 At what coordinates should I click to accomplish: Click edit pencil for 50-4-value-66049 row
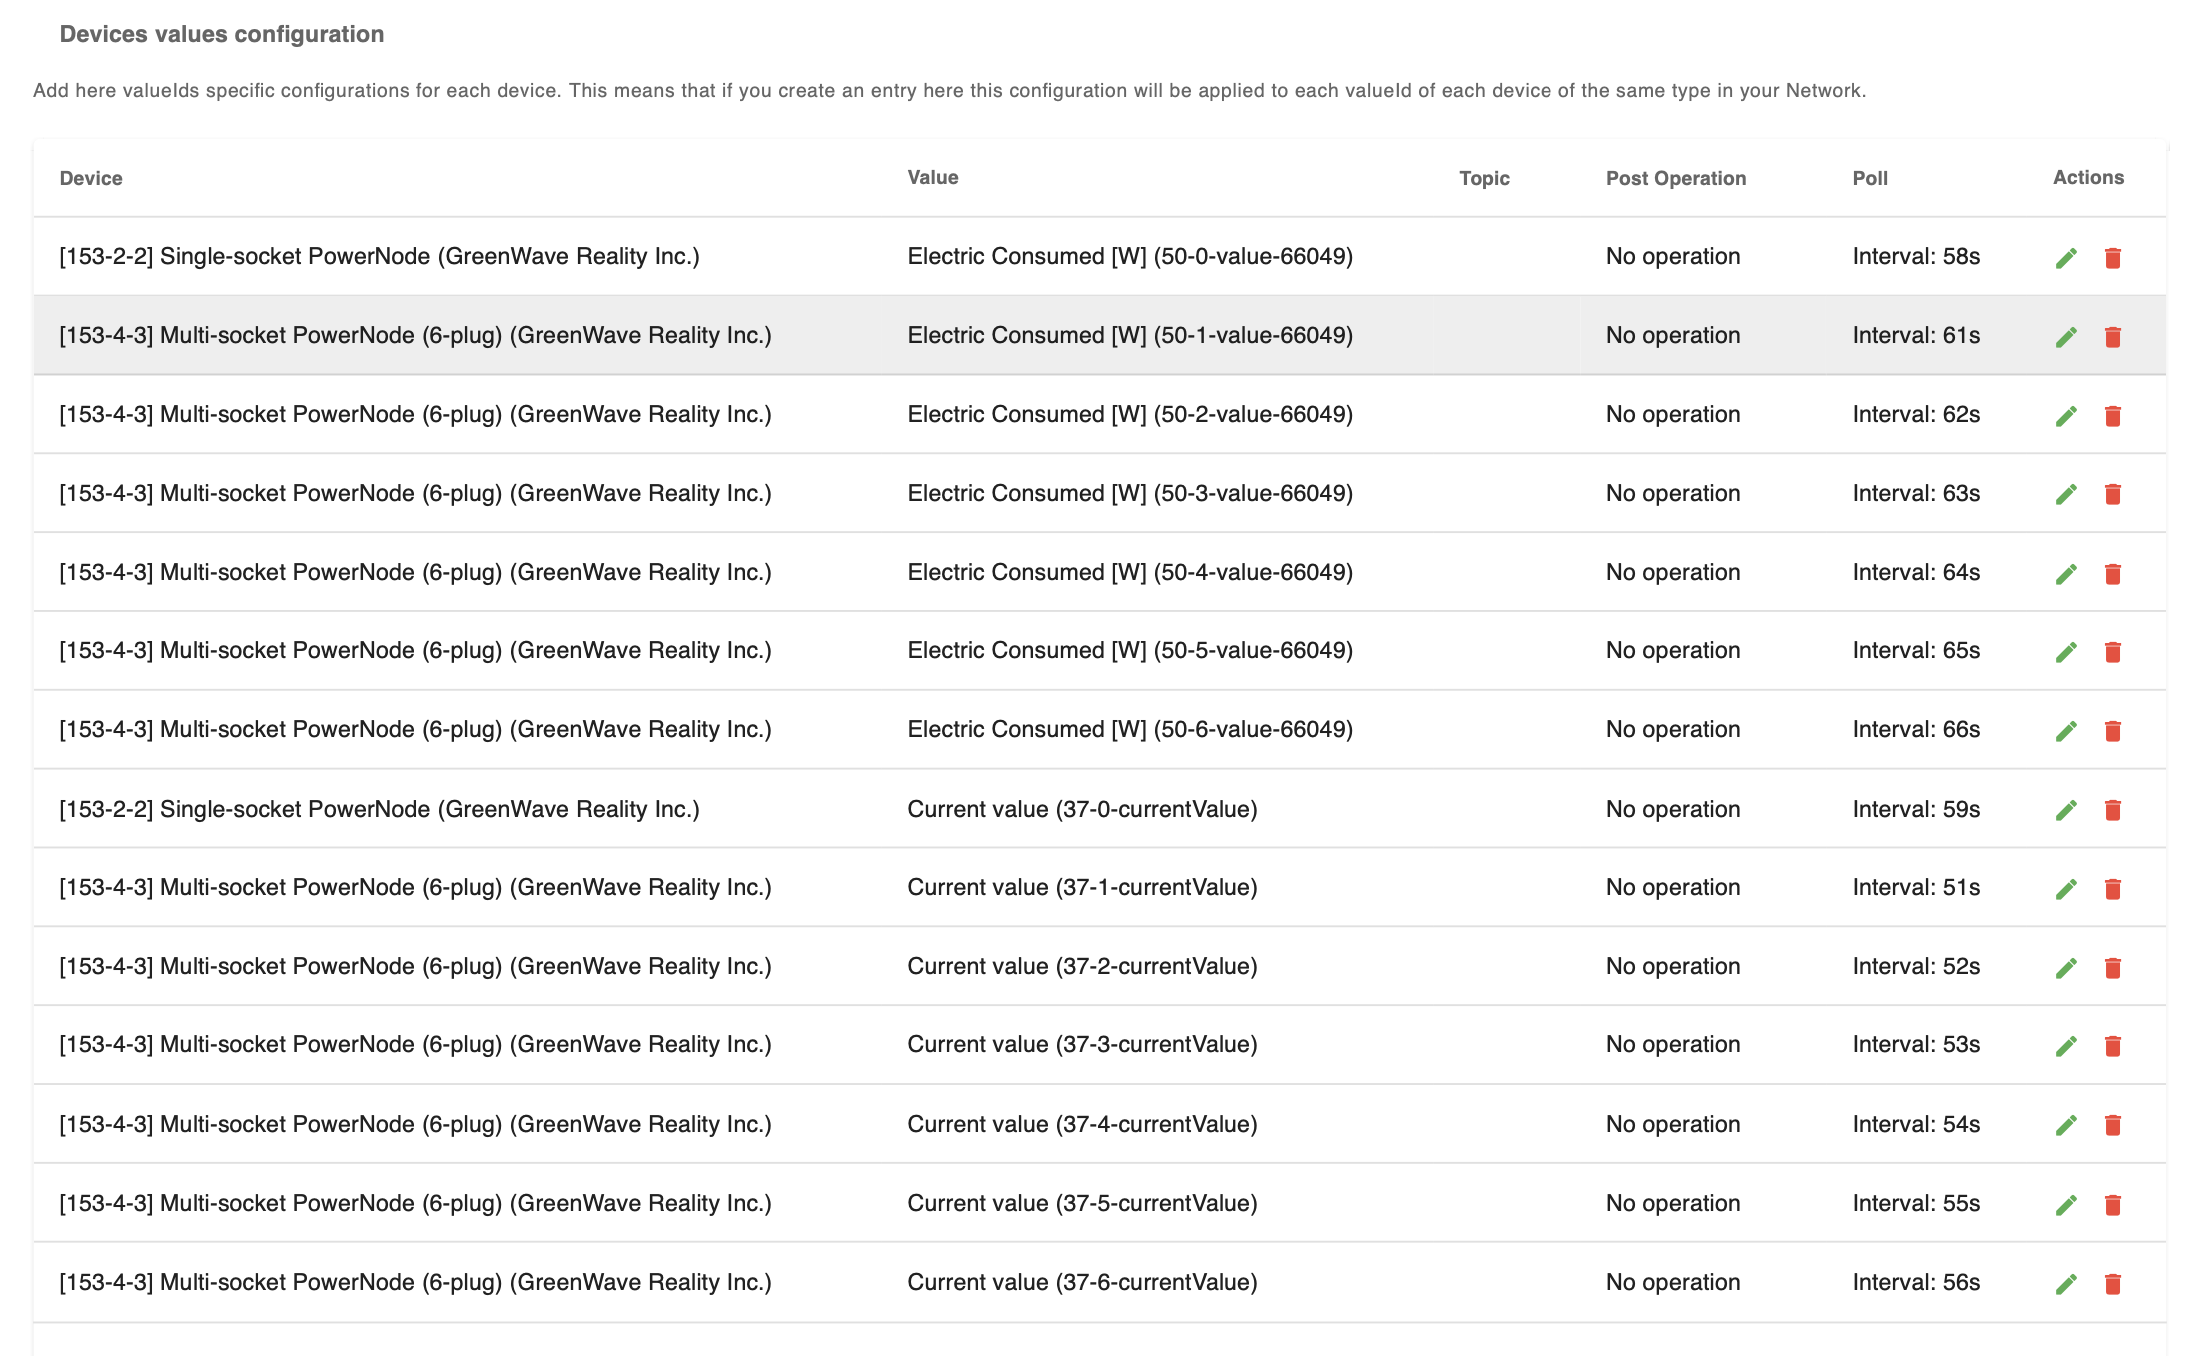click(x=2066, y=574)
